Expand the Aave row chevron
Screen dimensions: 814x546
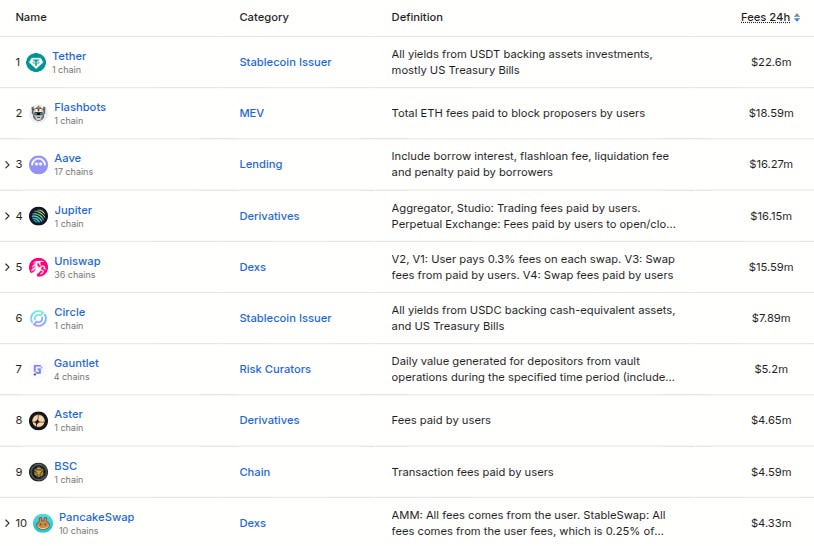7,165
